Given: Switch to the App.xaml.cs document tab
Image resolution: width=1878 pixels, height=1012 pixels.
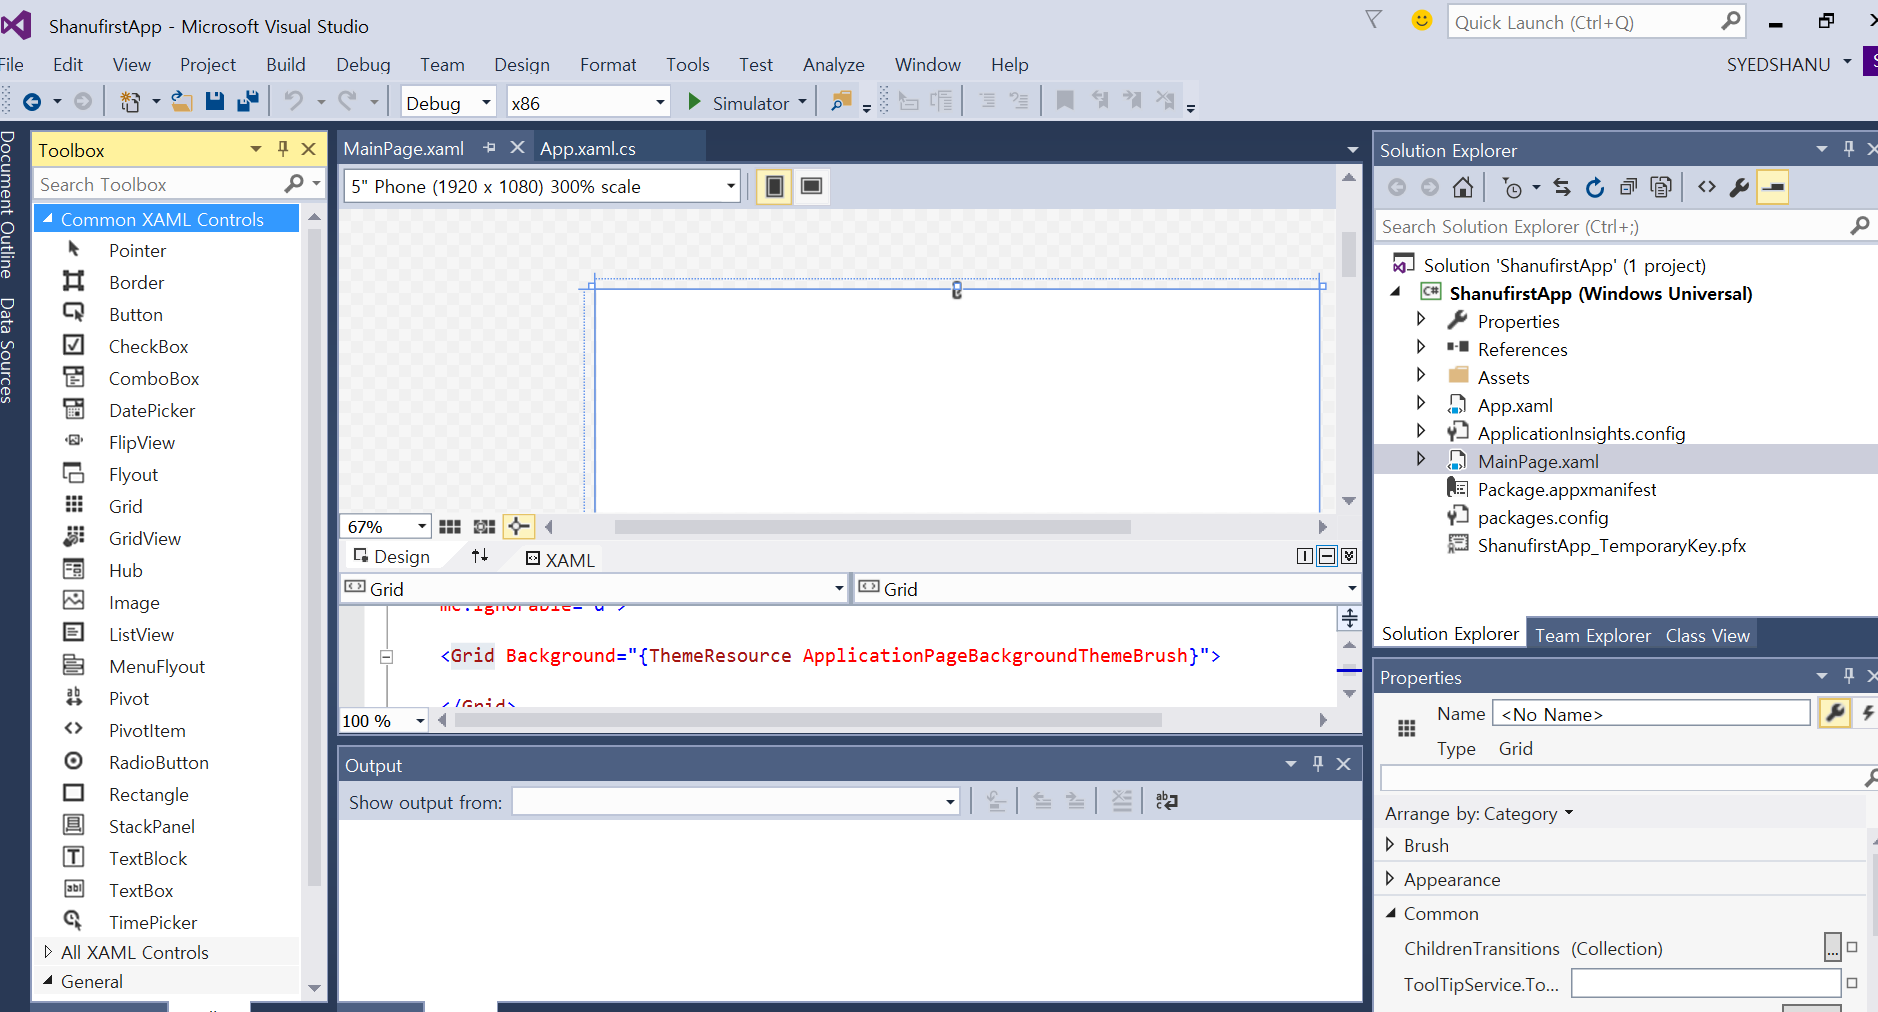Looking at the screenshot, I should tap(588, 148).
